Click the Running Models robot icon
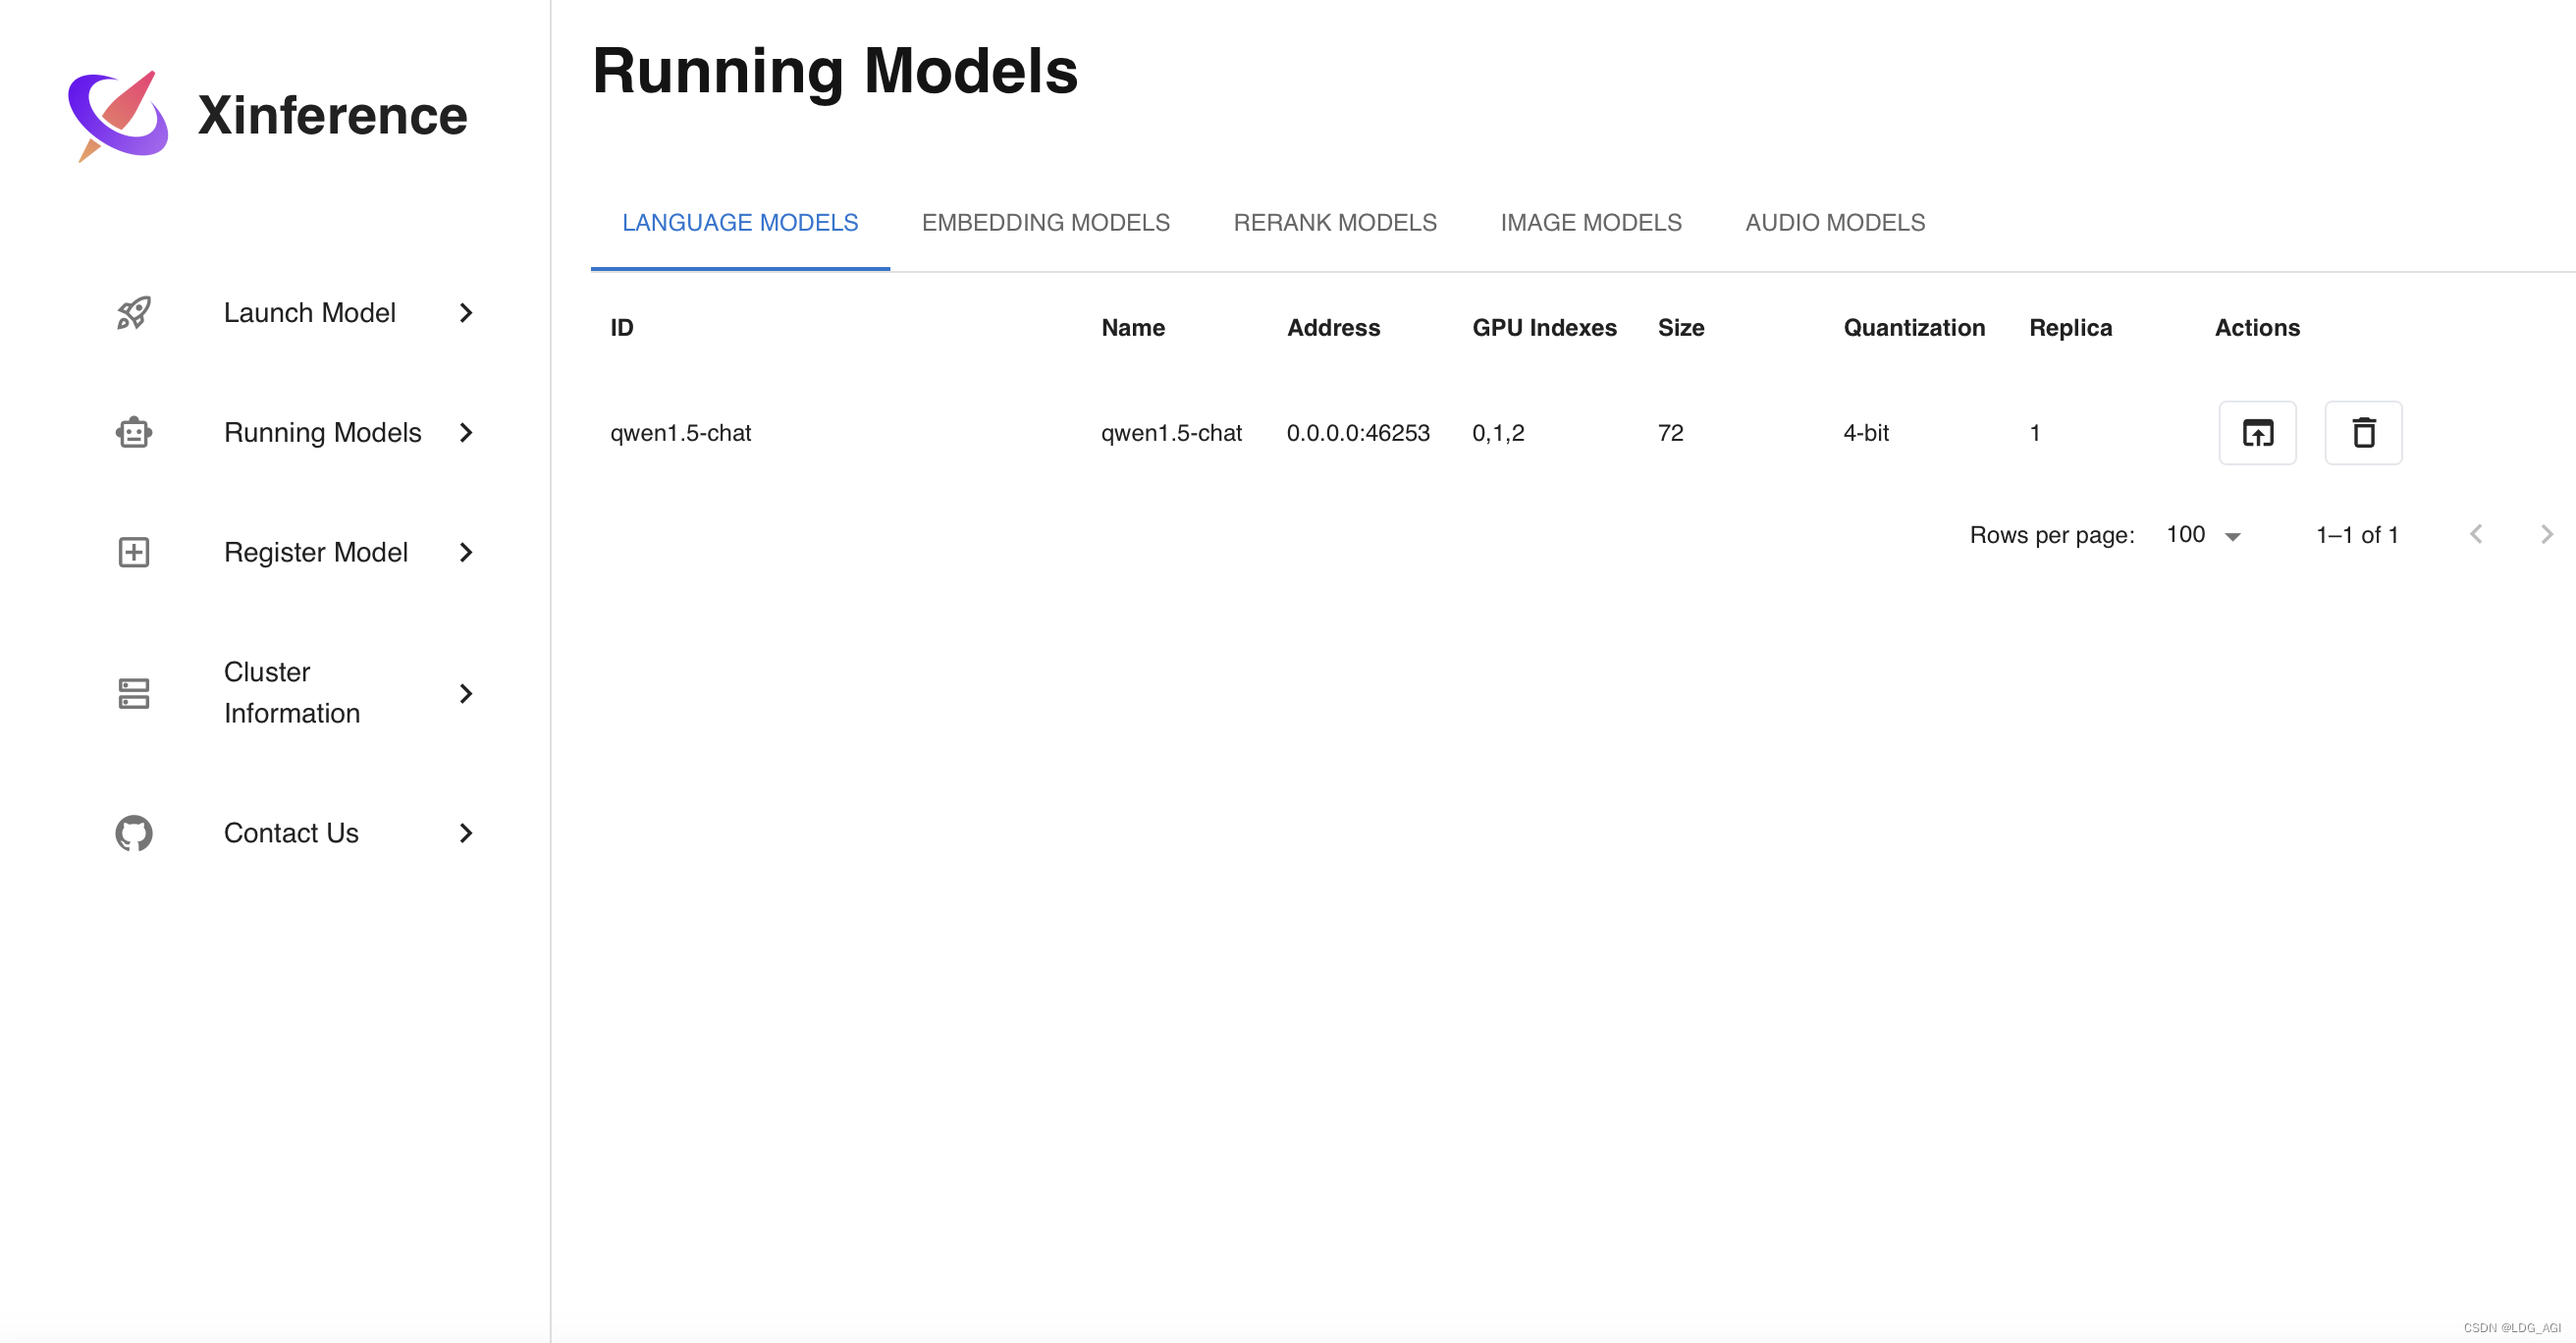Screen dimensions: 2576x1343 [x=133, y=432]
